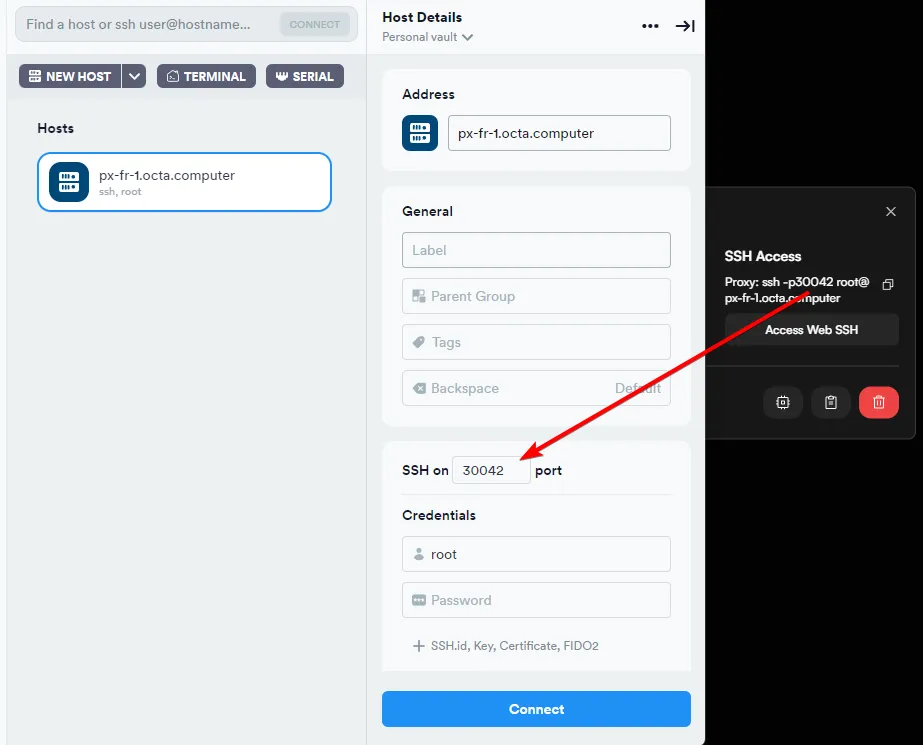Select the px-fr-1.octa.computer server icon in Hosts

(x=69, y=182)
